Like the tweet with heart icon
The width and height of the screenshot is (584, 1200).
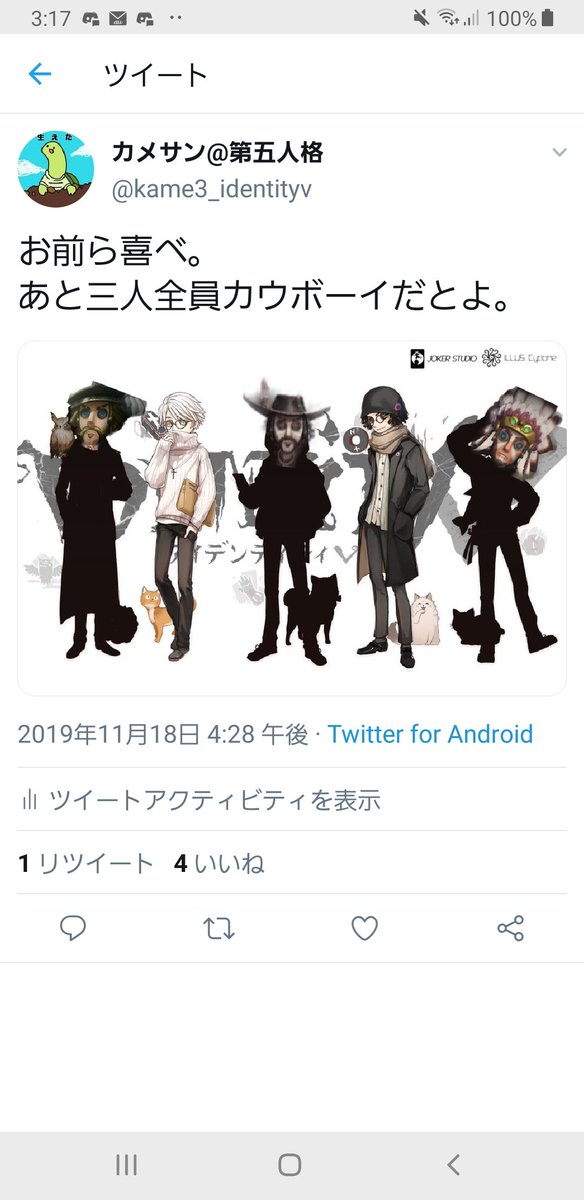(365, 929)
